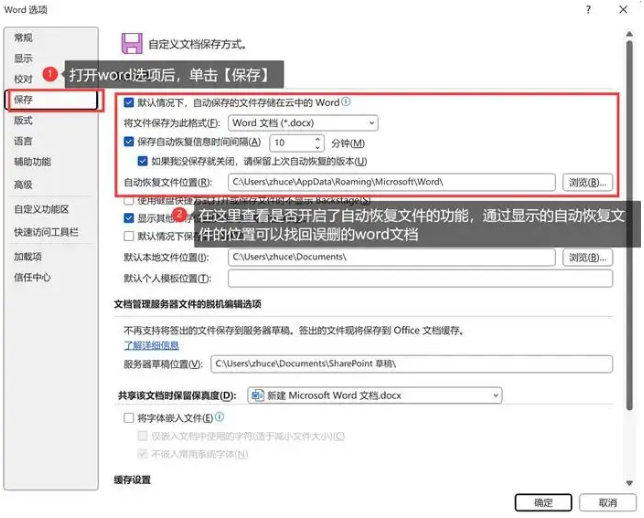This screenshot has height=518, width=644.
Task: Open the 显示 category
Action: [x=23, y=58]
